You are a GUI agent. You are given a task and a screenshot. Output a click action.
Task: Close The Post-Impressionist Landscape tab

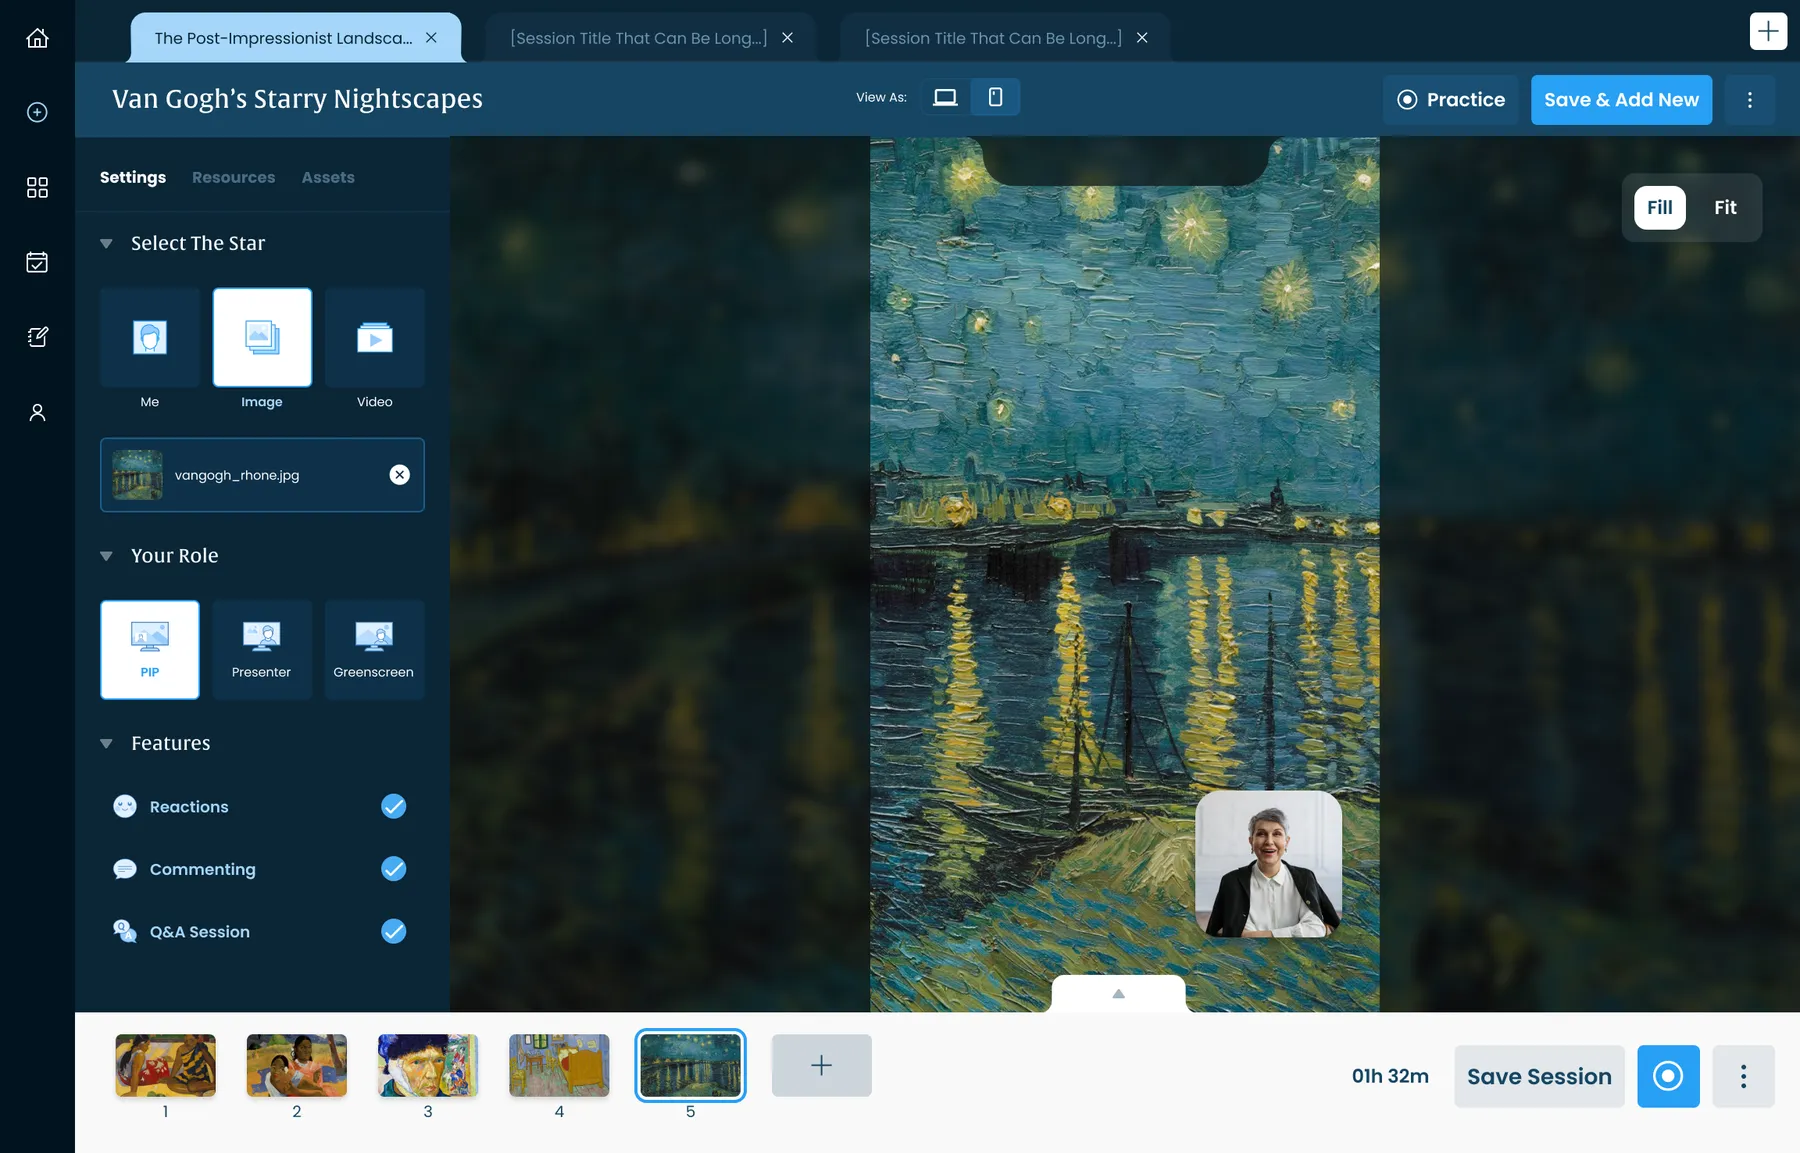pyautogui.click(x=431, y=38)
